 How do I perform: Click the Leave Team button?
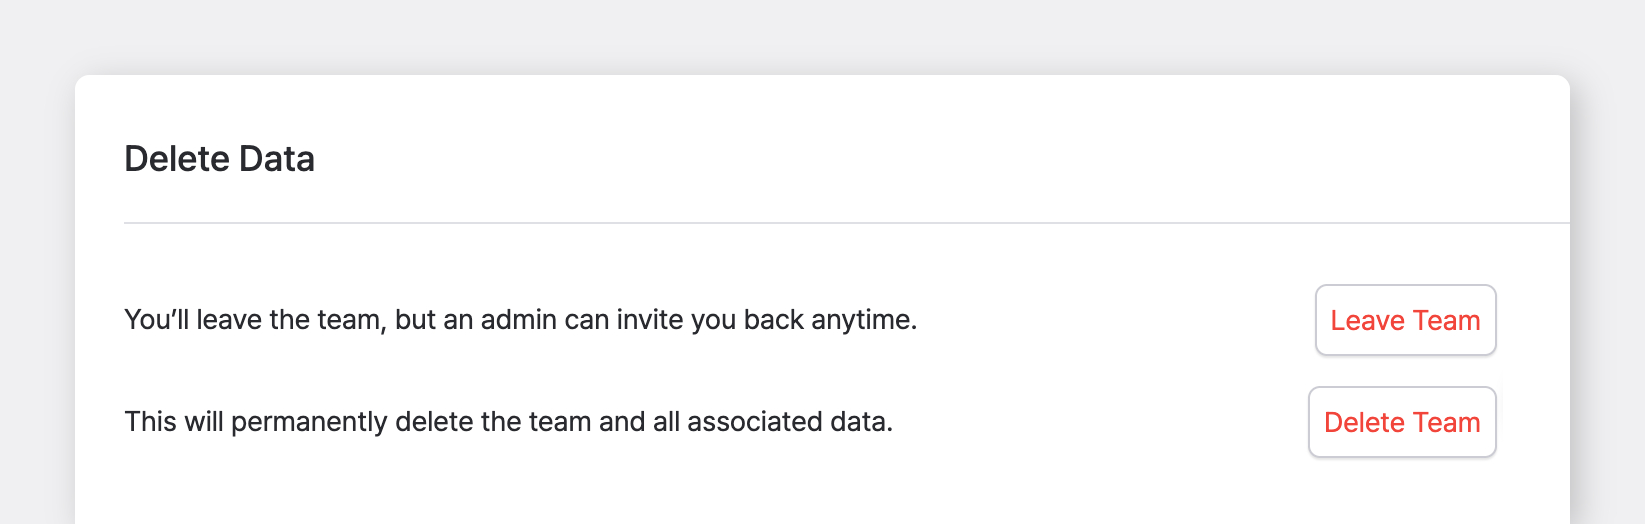pos(1405,320)
